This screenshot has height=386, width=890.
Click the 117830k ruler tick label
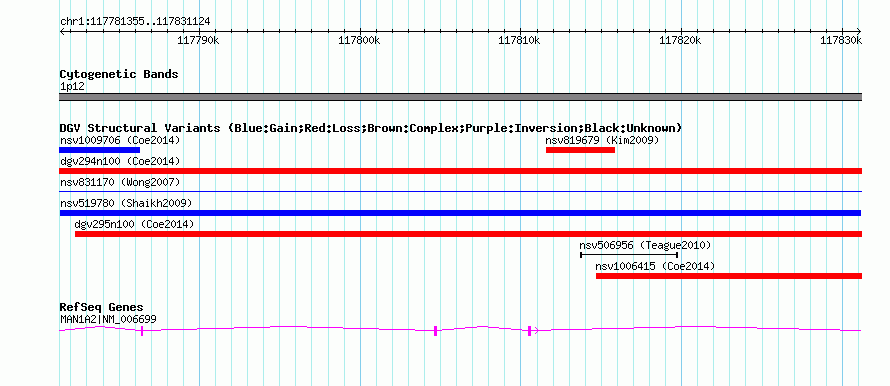point(841,40)
